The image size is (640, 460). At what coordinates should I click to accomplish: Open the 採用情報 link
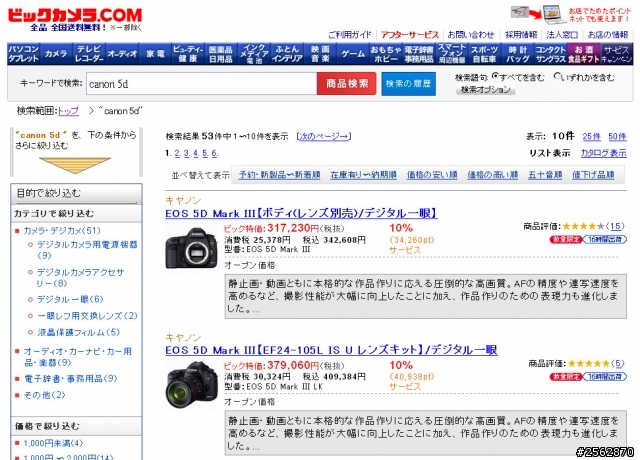[x=521, y=35]
